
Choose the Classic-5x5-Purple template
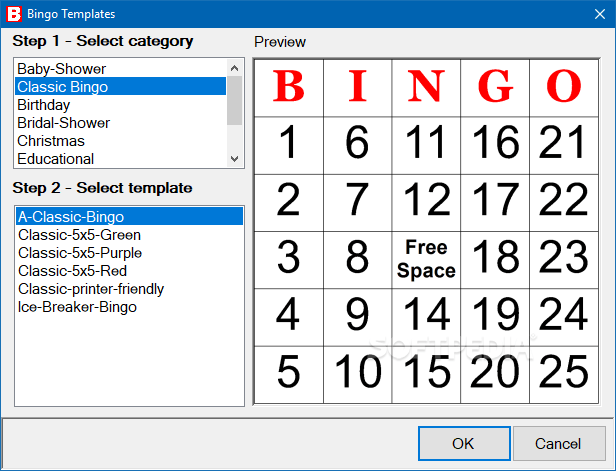click(x=129, y=253)
